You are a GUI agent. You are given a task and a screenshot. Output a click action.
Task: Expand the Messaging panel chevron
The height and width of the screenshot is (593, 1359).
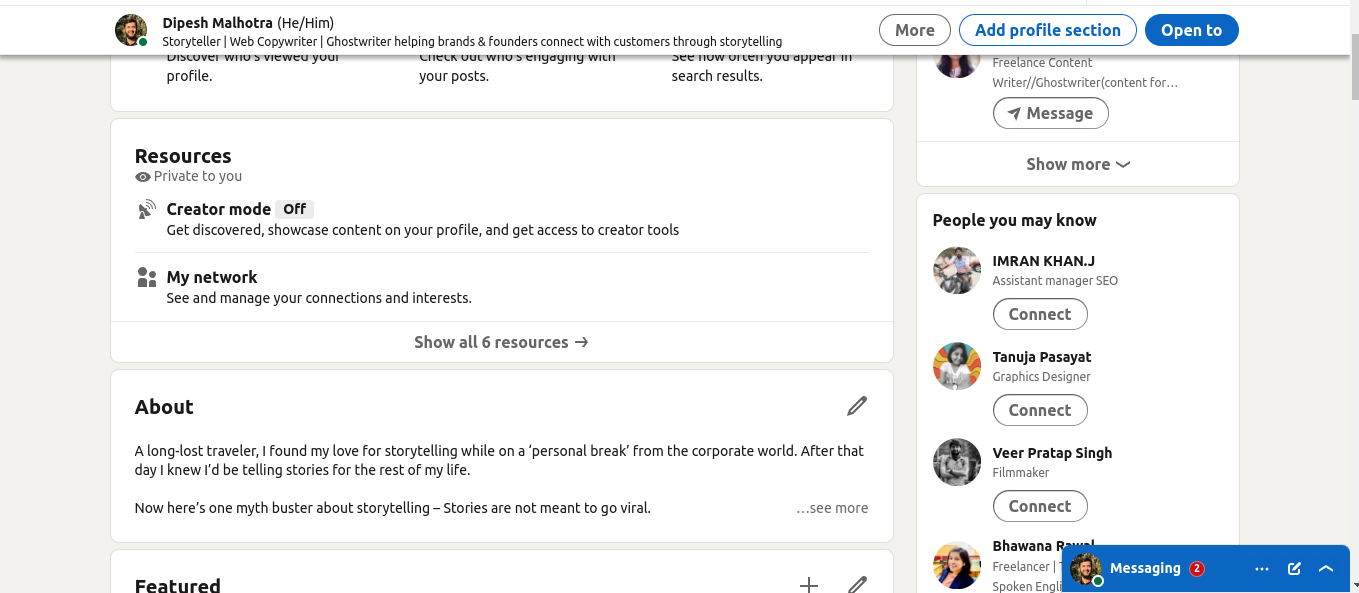(x=1326, y=569)
